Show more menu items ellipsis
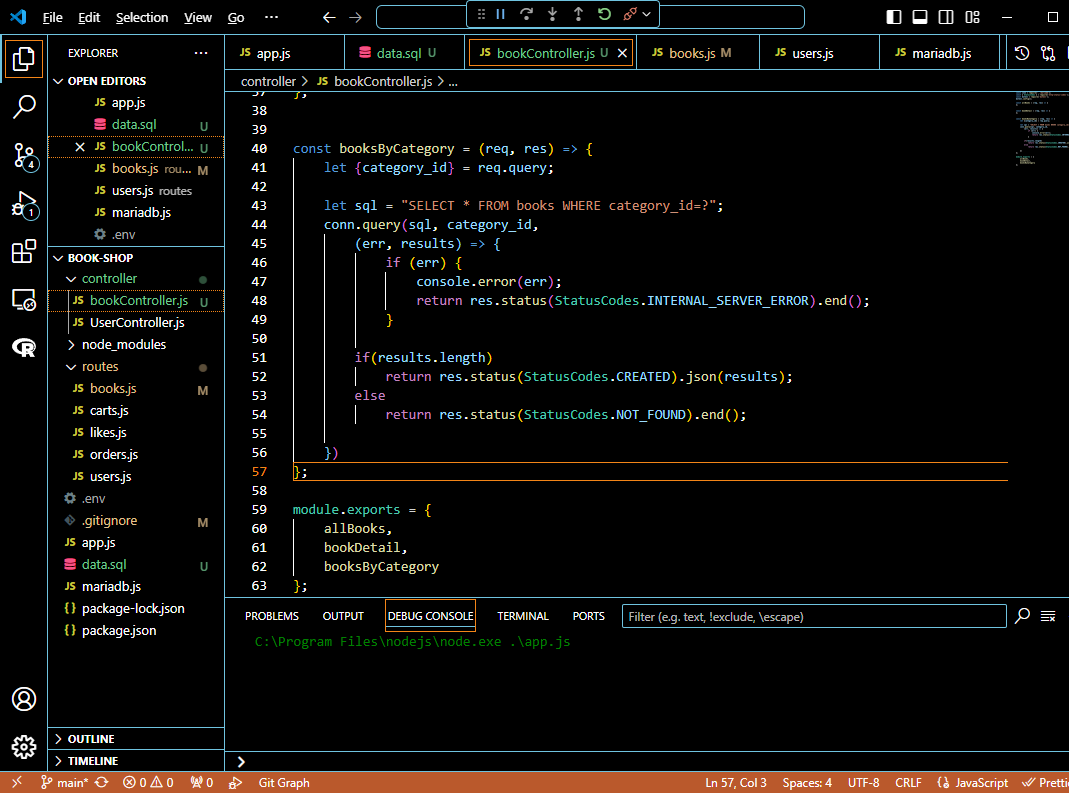This screenshot has height=793, width=1069. (271, 18)
